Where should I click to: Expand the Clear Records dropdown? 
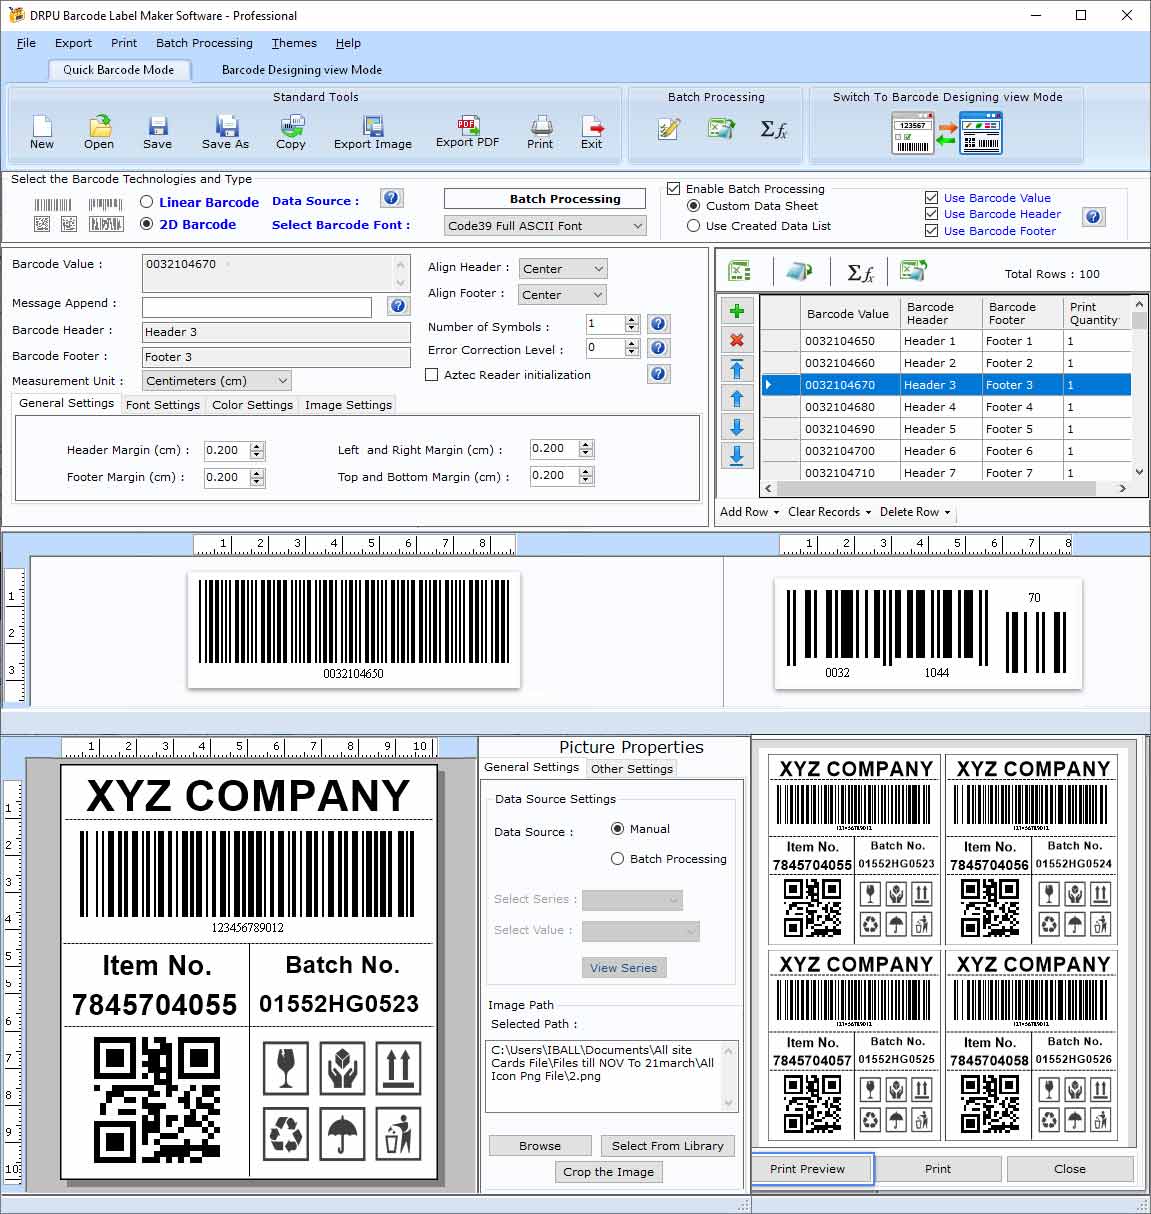click(829, 512)
